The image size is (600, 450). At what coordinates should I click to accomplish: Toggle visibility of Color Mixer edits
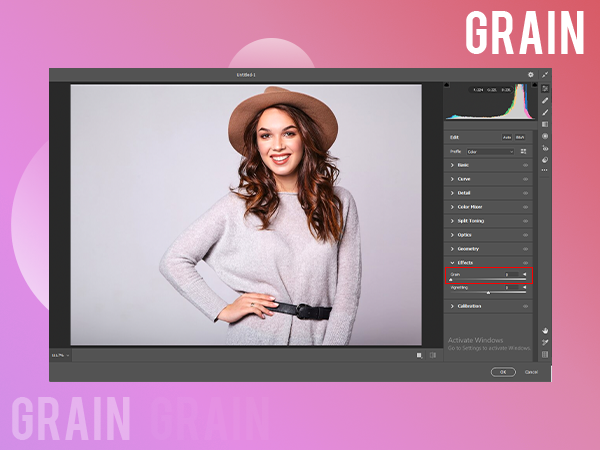pos(525,207)
